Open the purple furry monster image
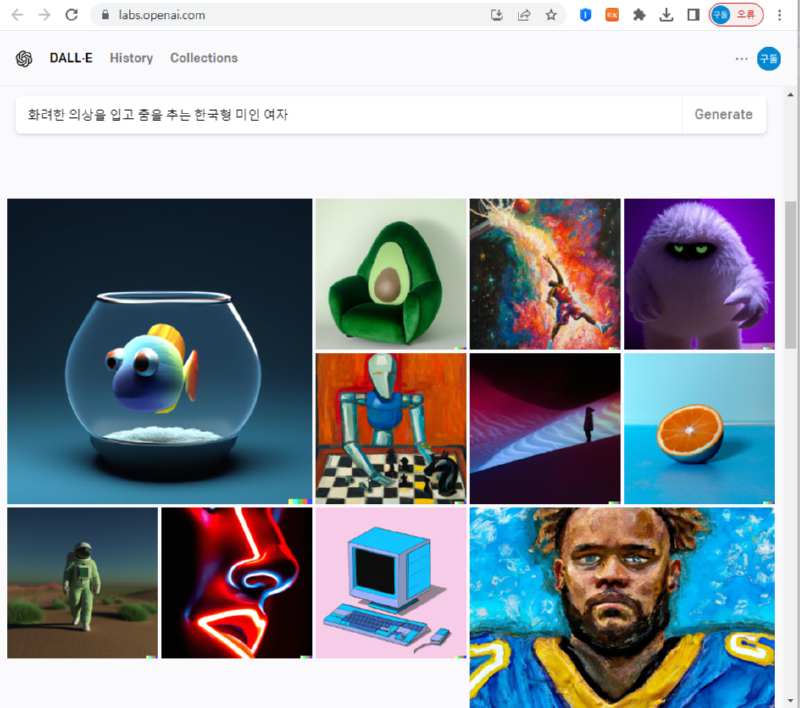 [699, 274]
